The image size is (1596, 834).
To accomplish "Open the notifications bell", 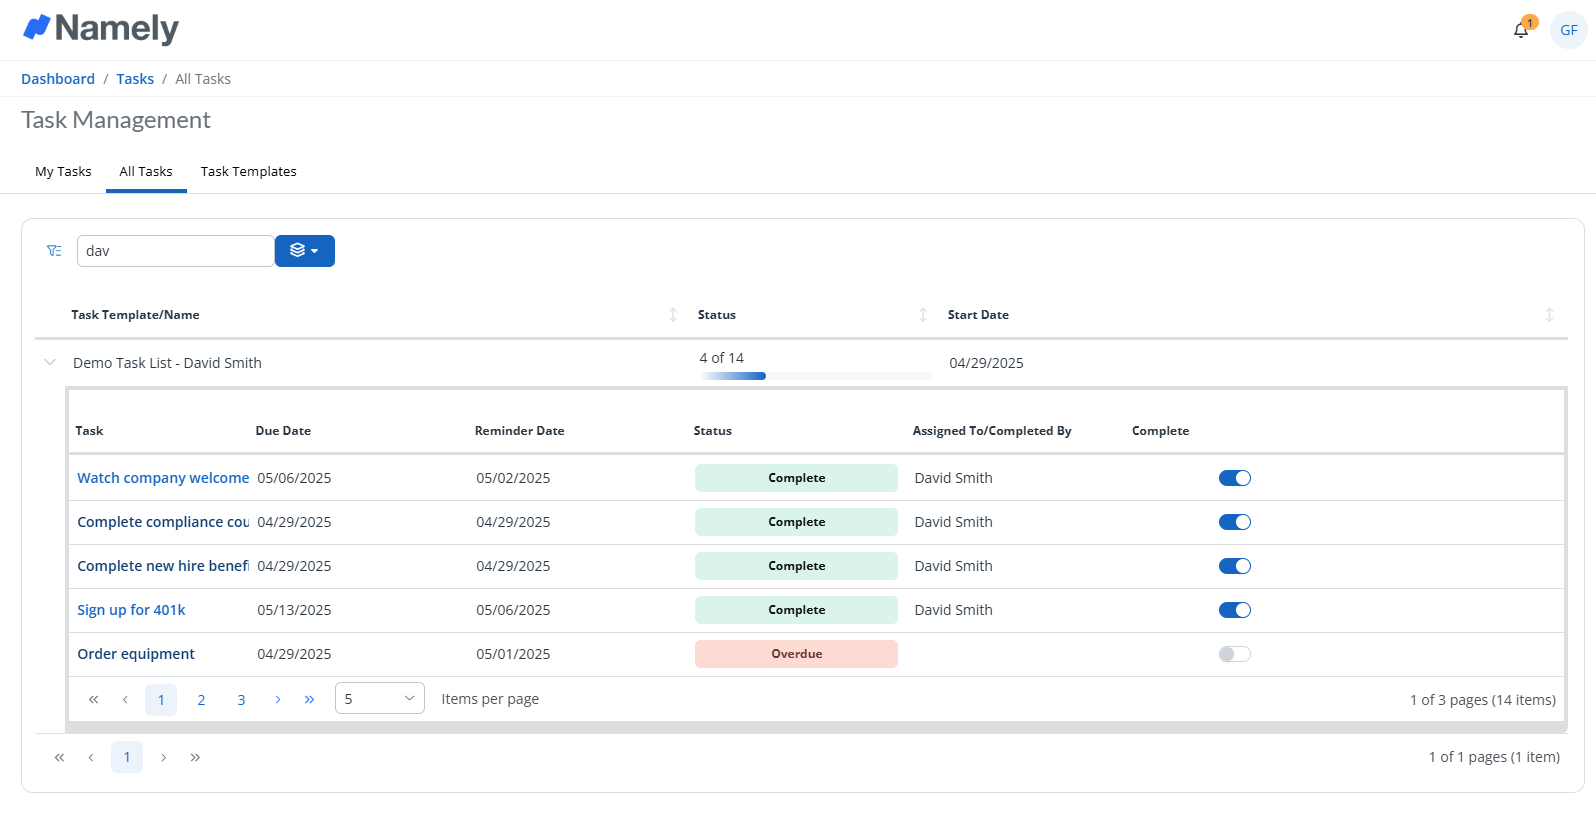I will coord(1521,30).
